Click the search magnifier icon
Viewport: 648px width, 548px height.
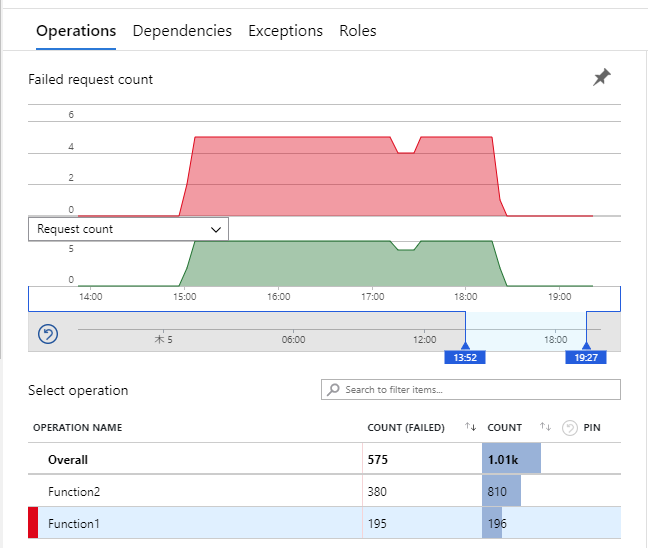tap(333, 389)
